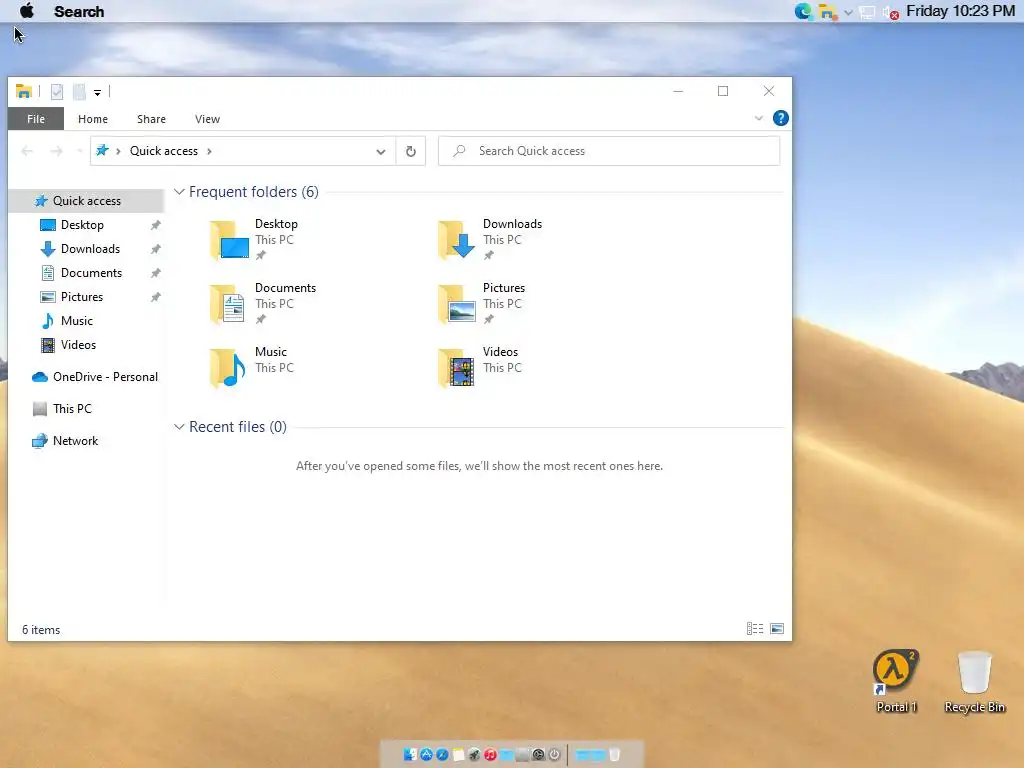Open Documents in the navigation pane
Screen dimensions: 1024x768
[91, 273]
